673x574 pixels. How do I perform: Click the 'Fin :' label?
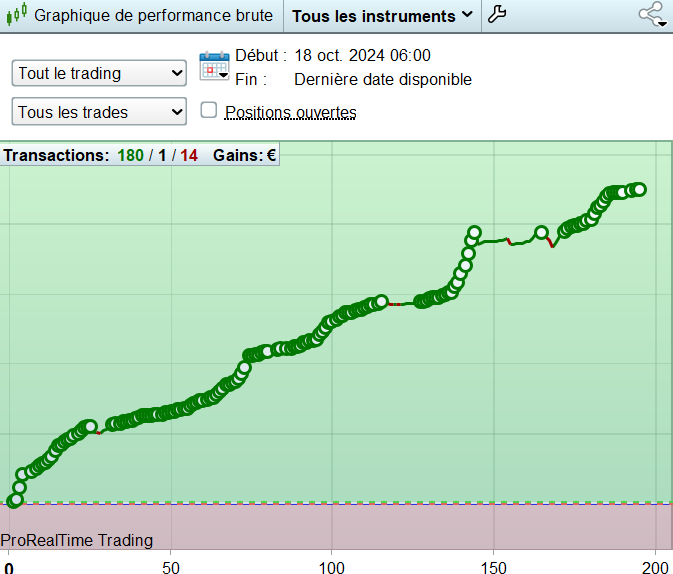coord(251,79)
